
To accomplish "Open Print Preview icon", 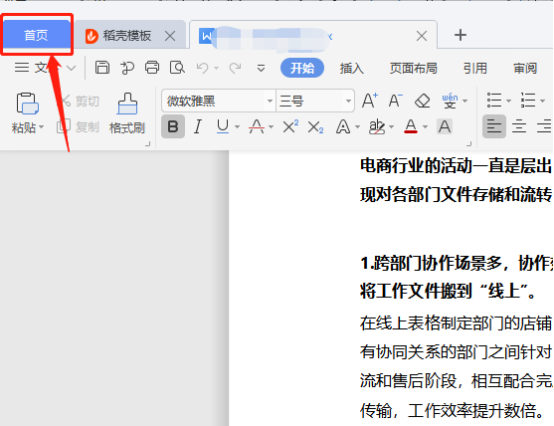I will pyautogui.click(x=177, y=67).
